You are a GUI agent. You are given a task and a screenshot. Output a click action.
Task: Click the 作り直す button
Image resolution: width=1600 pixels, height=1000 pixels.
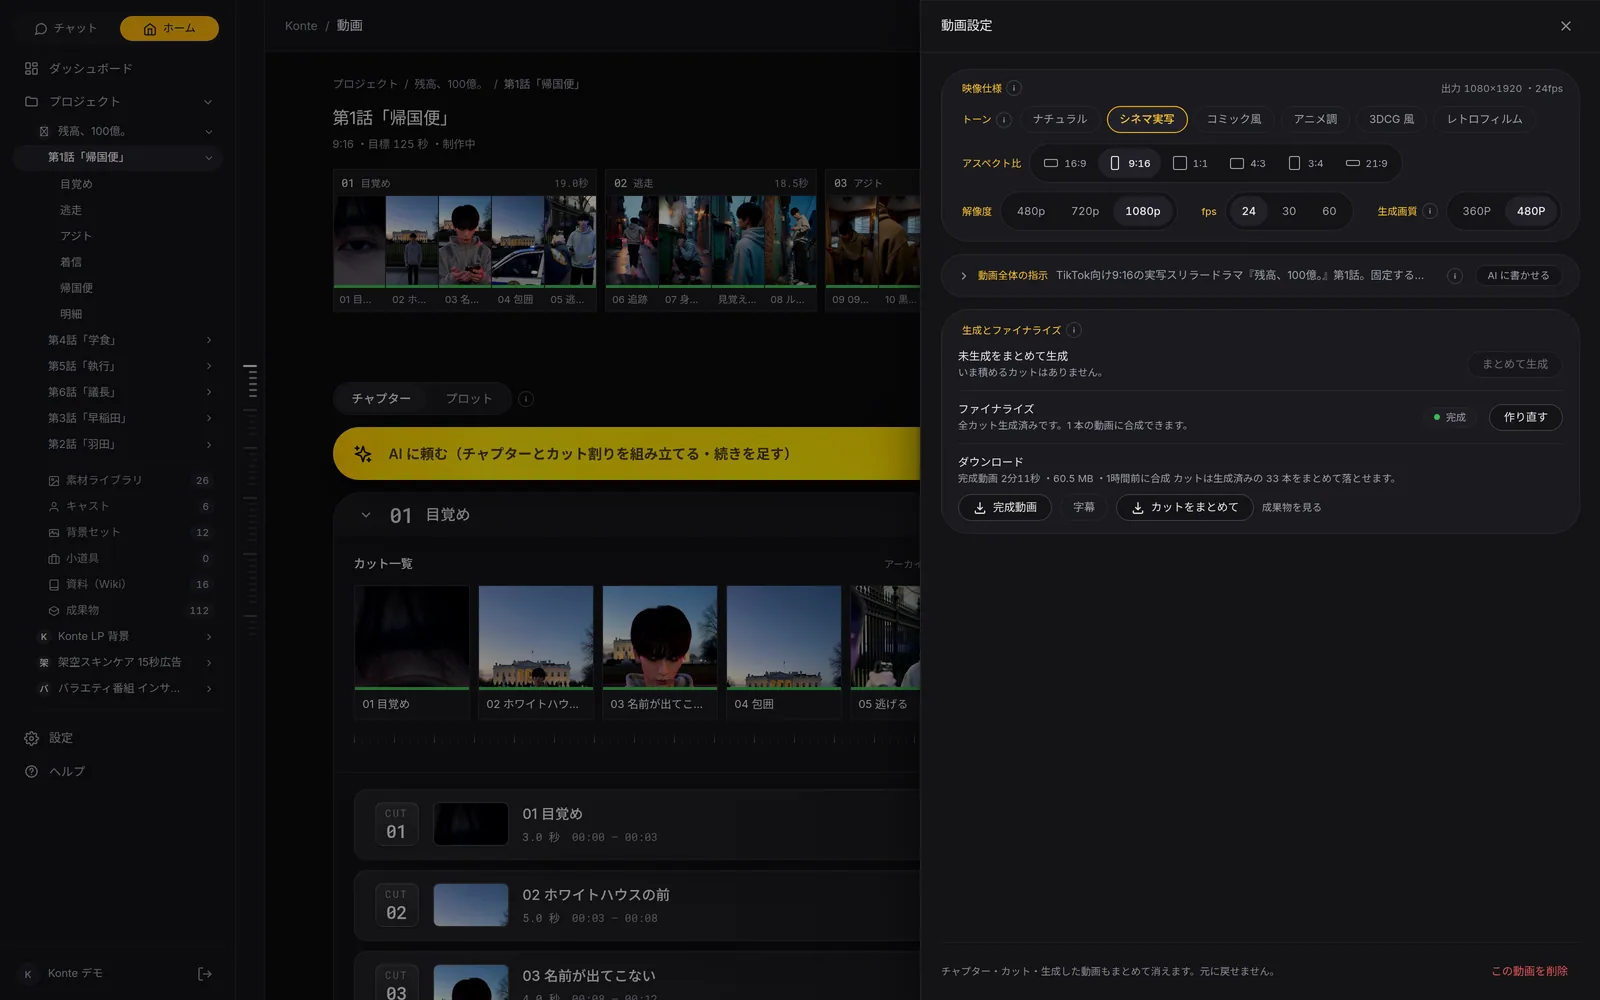pos(1525,417)
